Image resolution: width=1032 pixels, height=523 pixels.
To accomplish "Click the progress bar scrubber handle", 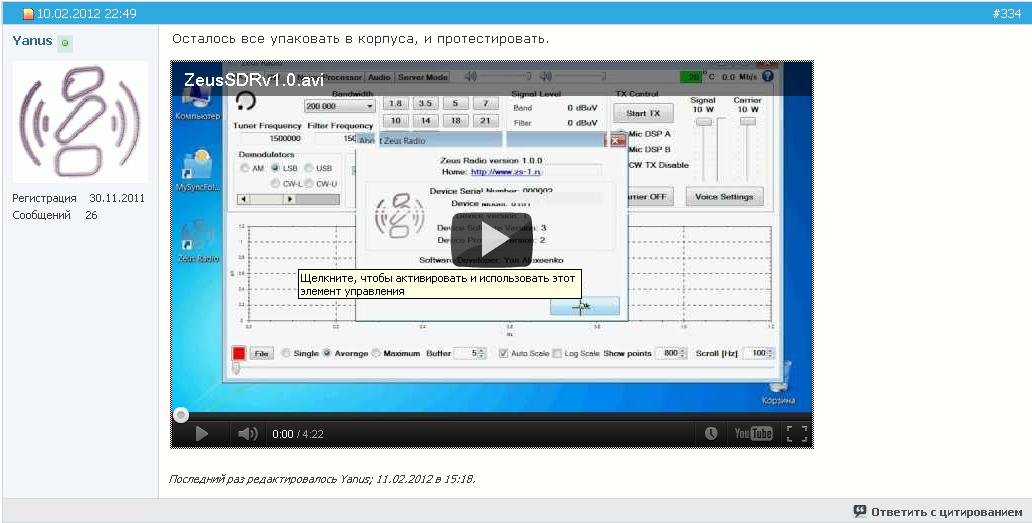I will (180, 414).
